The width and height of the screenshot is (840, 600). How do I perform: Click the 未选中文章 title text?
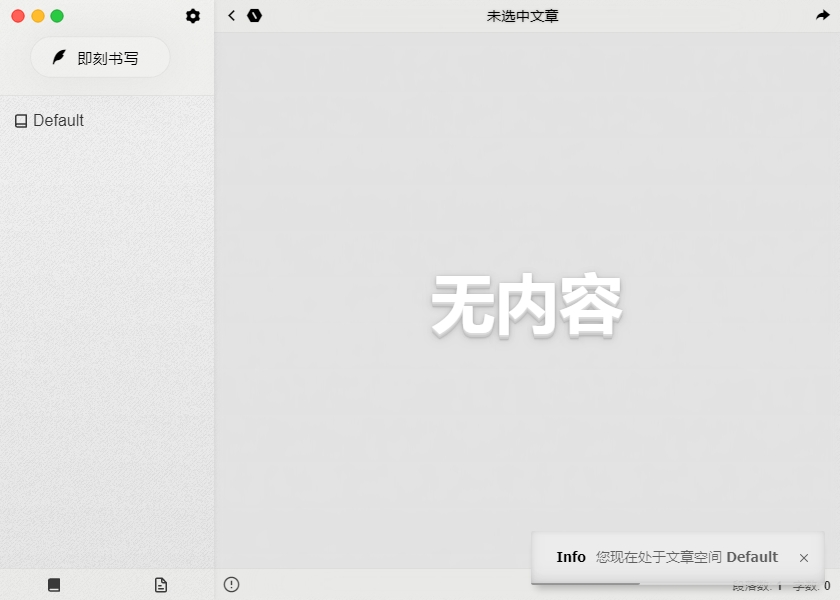point(522,16)
